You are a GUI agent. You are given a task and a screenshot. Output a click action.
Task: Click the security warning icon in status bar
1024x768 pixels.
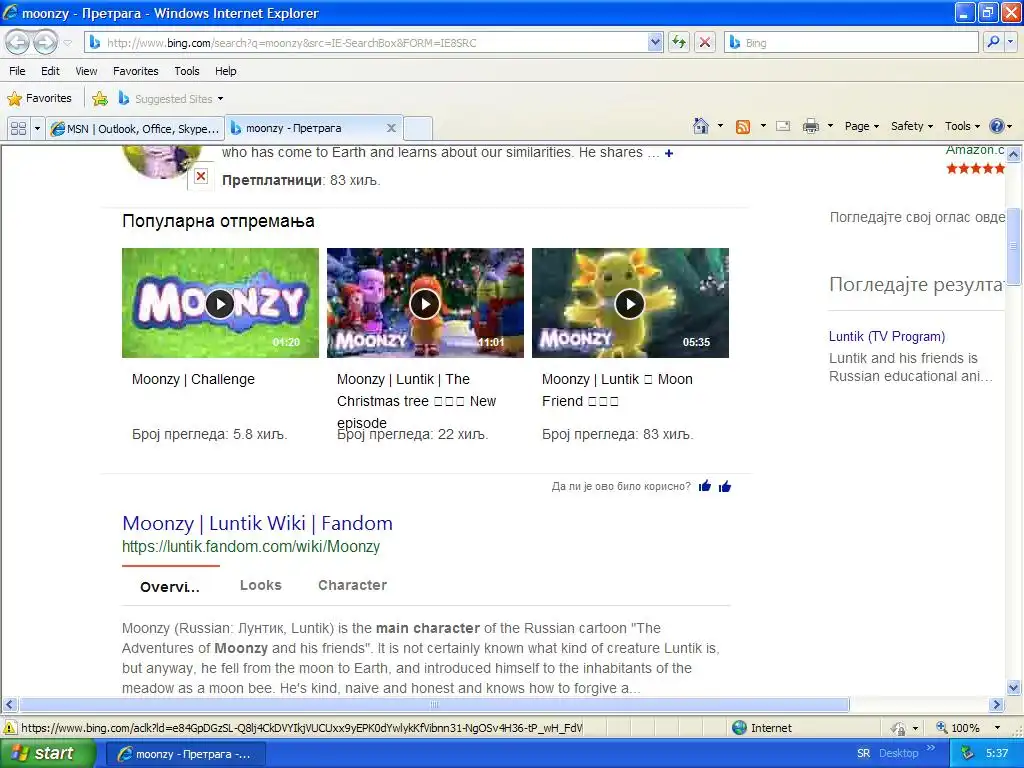click(10, 728)
